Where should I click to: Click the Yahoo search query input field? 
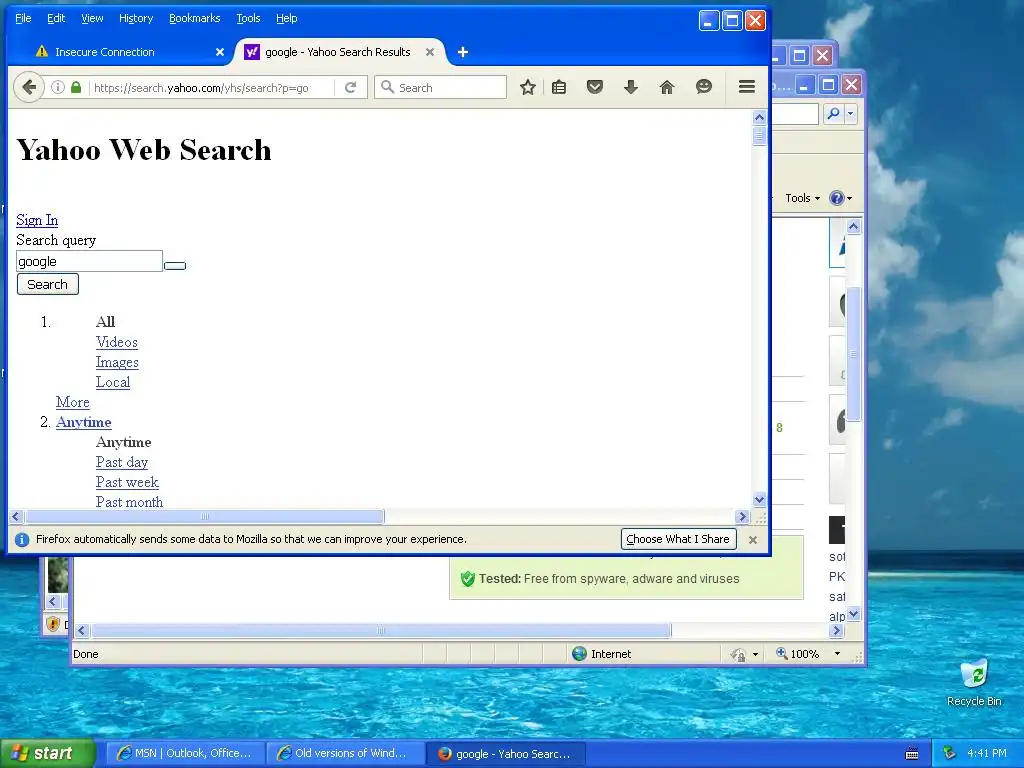pos(89,261)
